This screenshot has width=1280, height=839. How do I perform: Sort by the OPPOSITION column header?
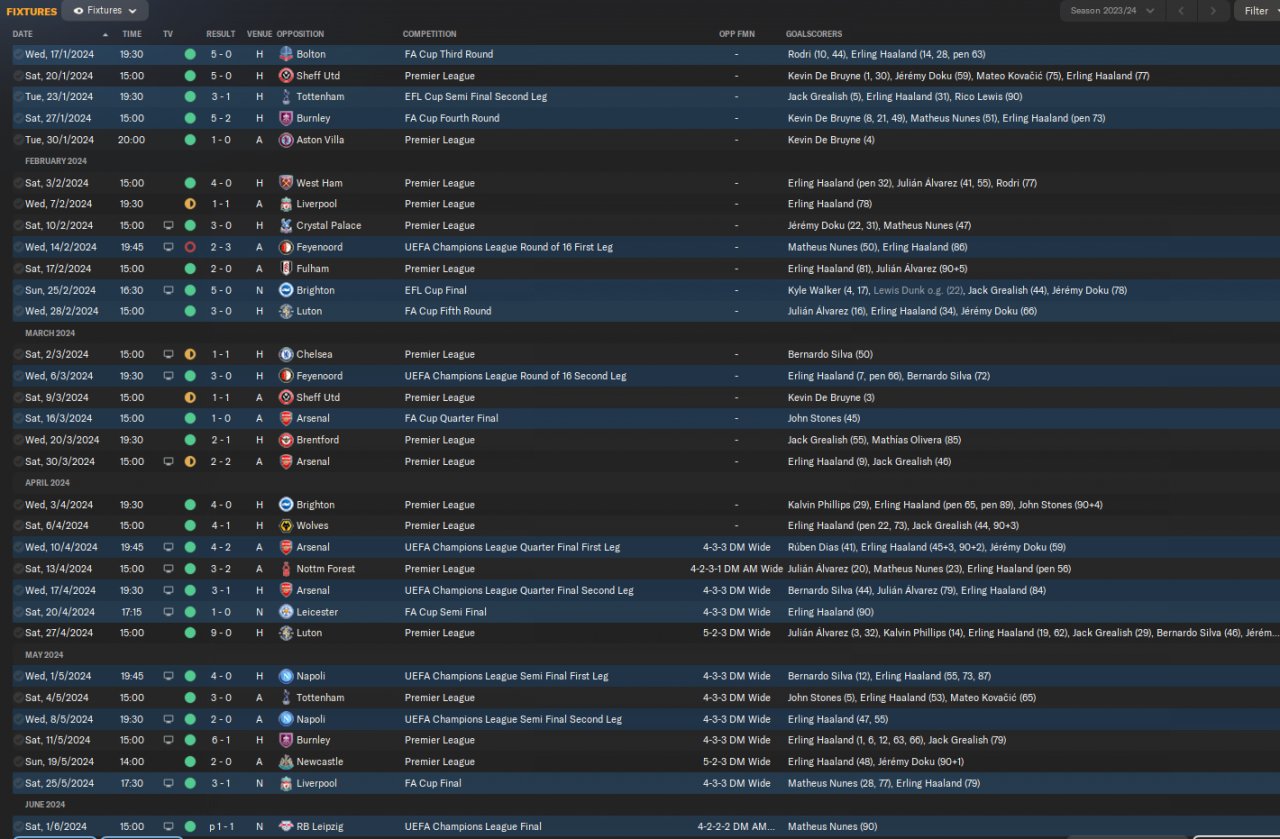pos(300,34)
